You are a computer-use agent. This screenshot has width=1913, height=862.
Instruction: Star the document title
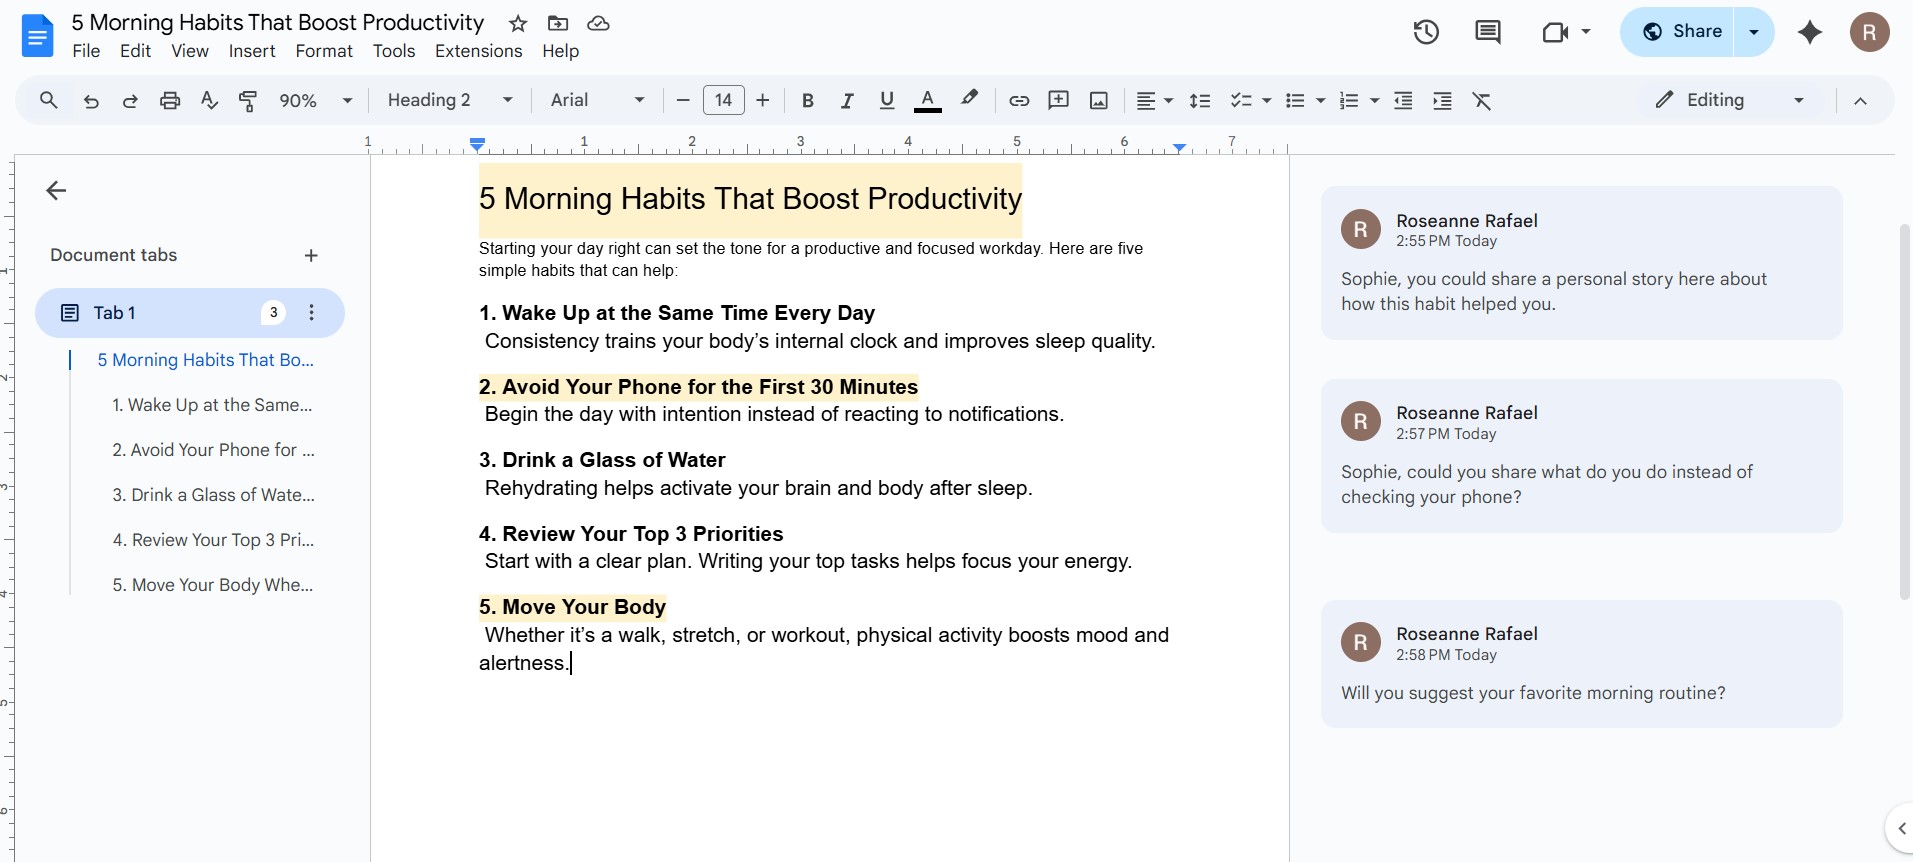518,23
